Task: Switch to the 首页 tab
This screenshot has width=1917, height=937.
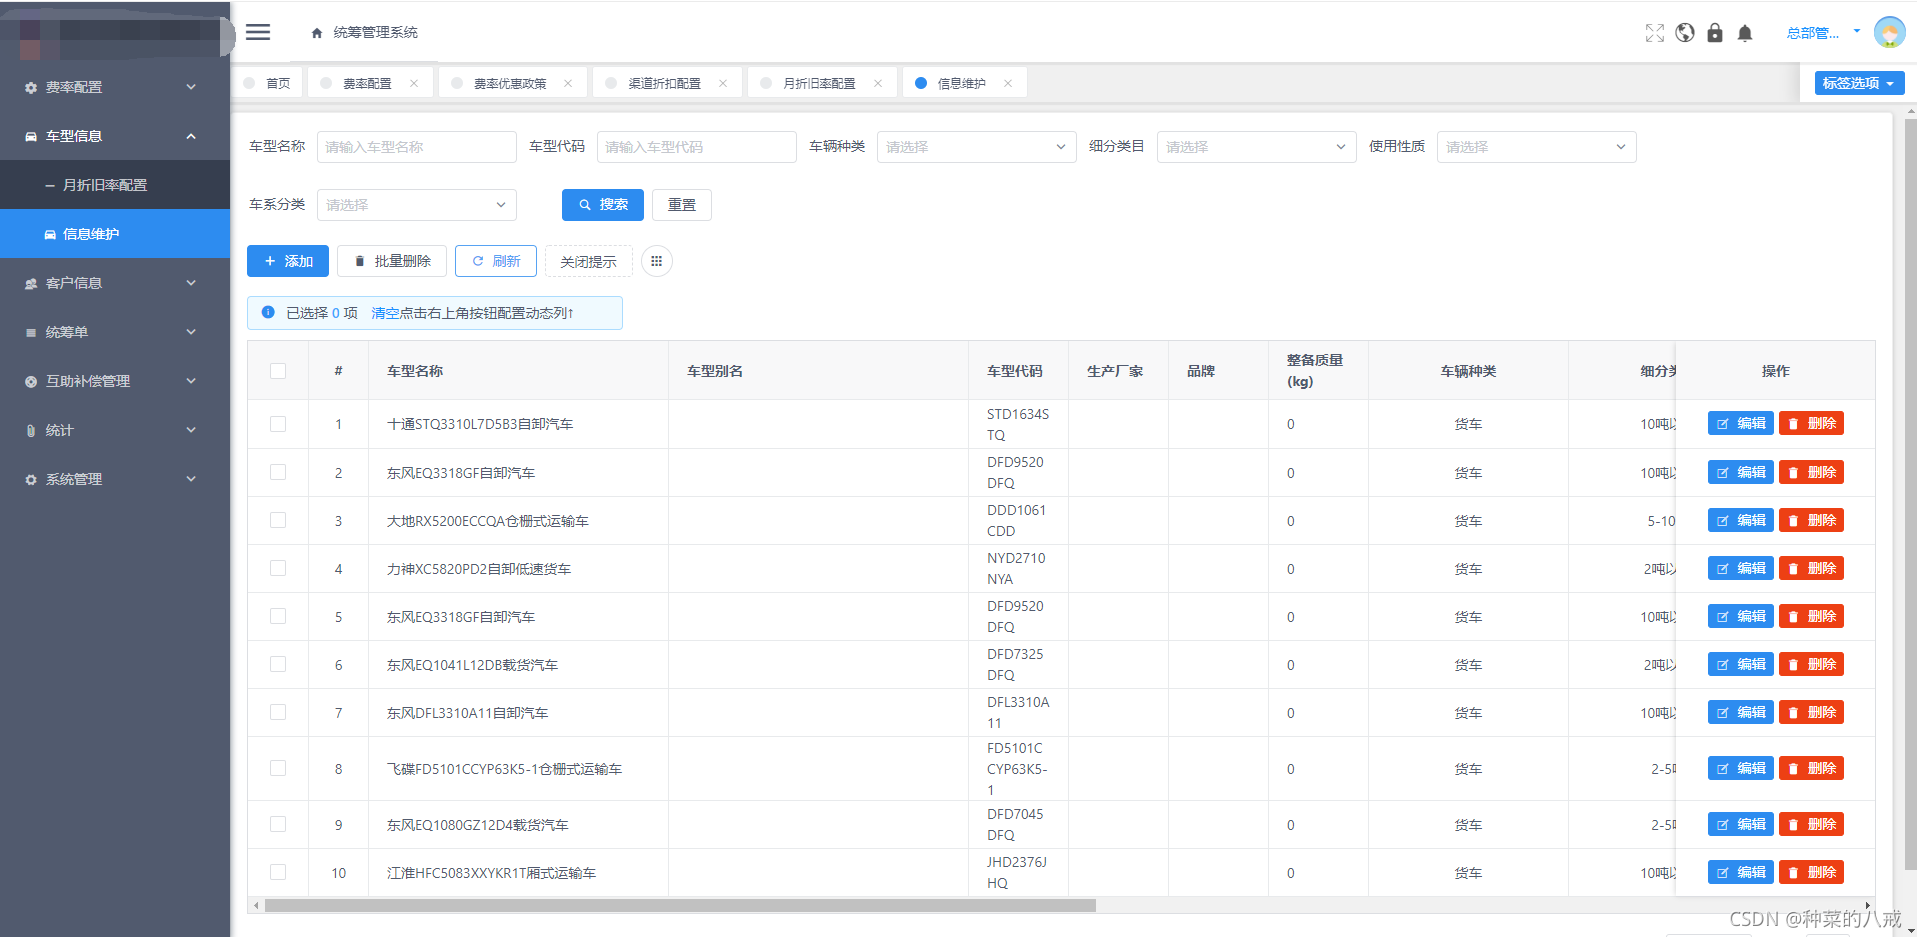Action: [x=267, y=83]
